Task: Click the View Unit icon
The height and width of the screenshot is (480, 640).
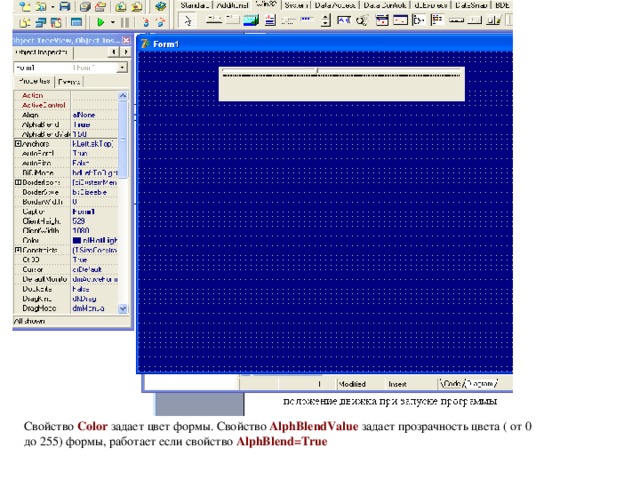Action: (x=25, y=22)
